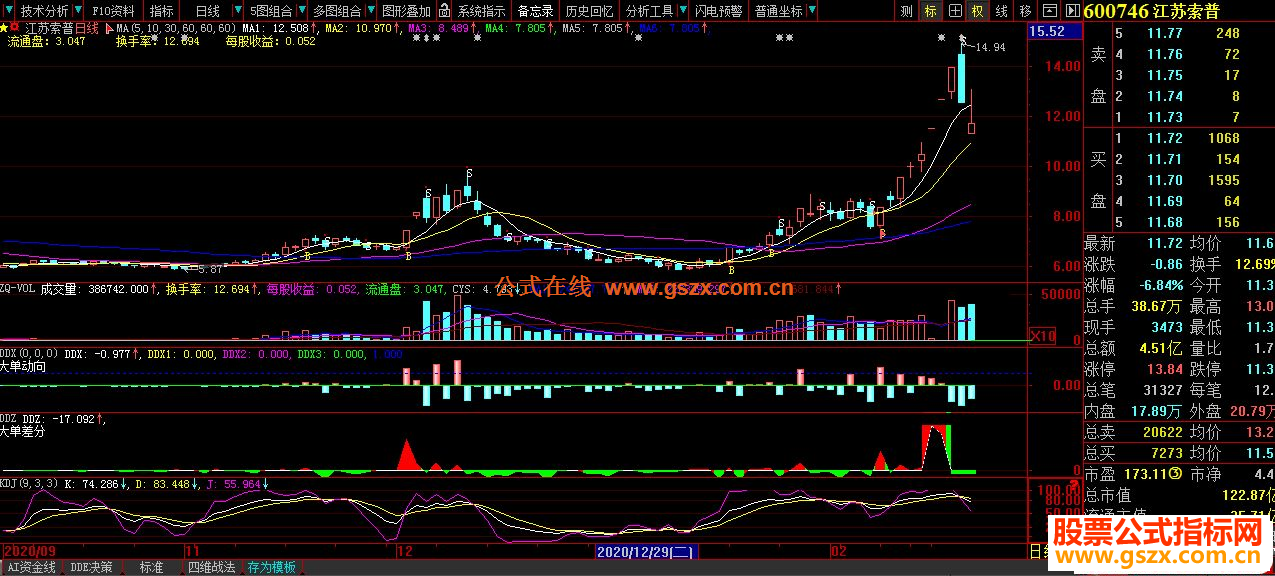Click the red arrow cursor icon before MA

pos(109,28)
